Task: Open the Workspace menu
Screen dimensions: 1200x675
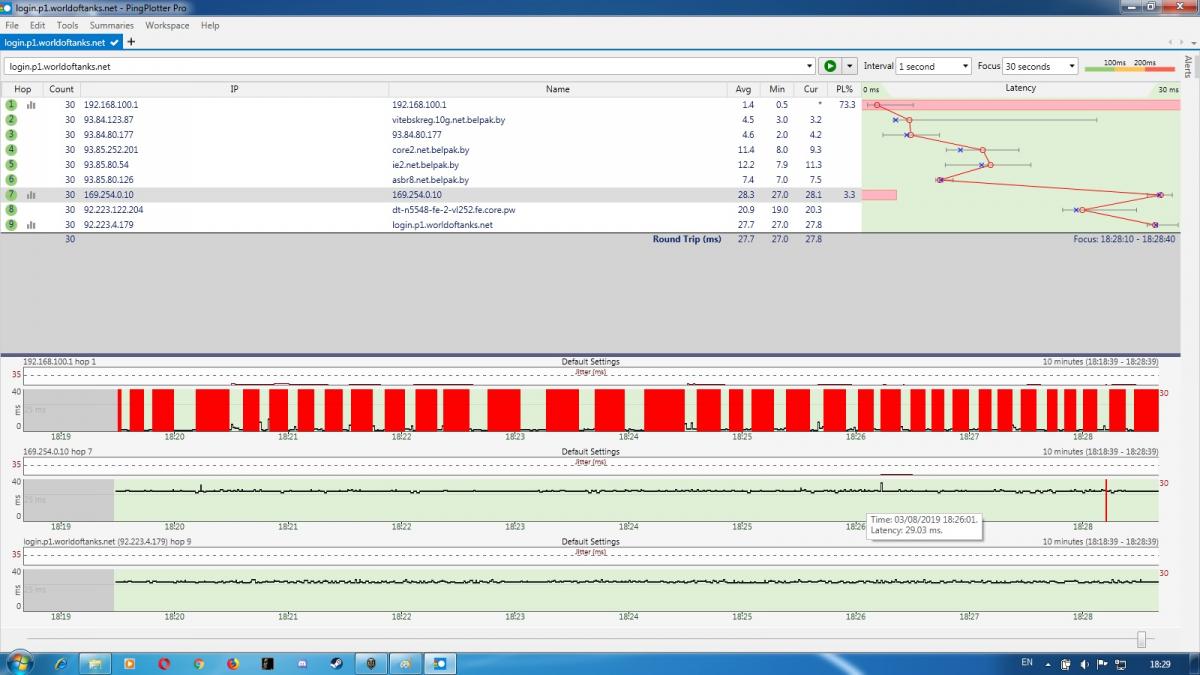Action: click(167, 25)
